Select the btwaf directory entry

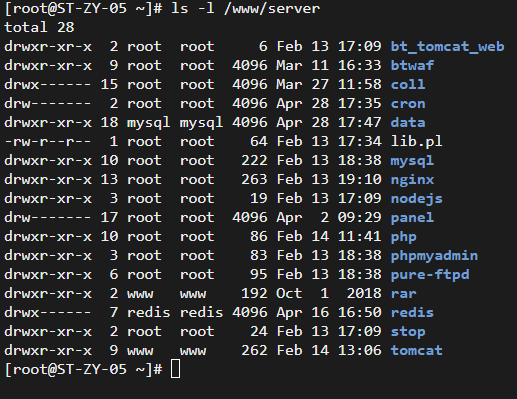pyautogui.click(x=412, y=66)
